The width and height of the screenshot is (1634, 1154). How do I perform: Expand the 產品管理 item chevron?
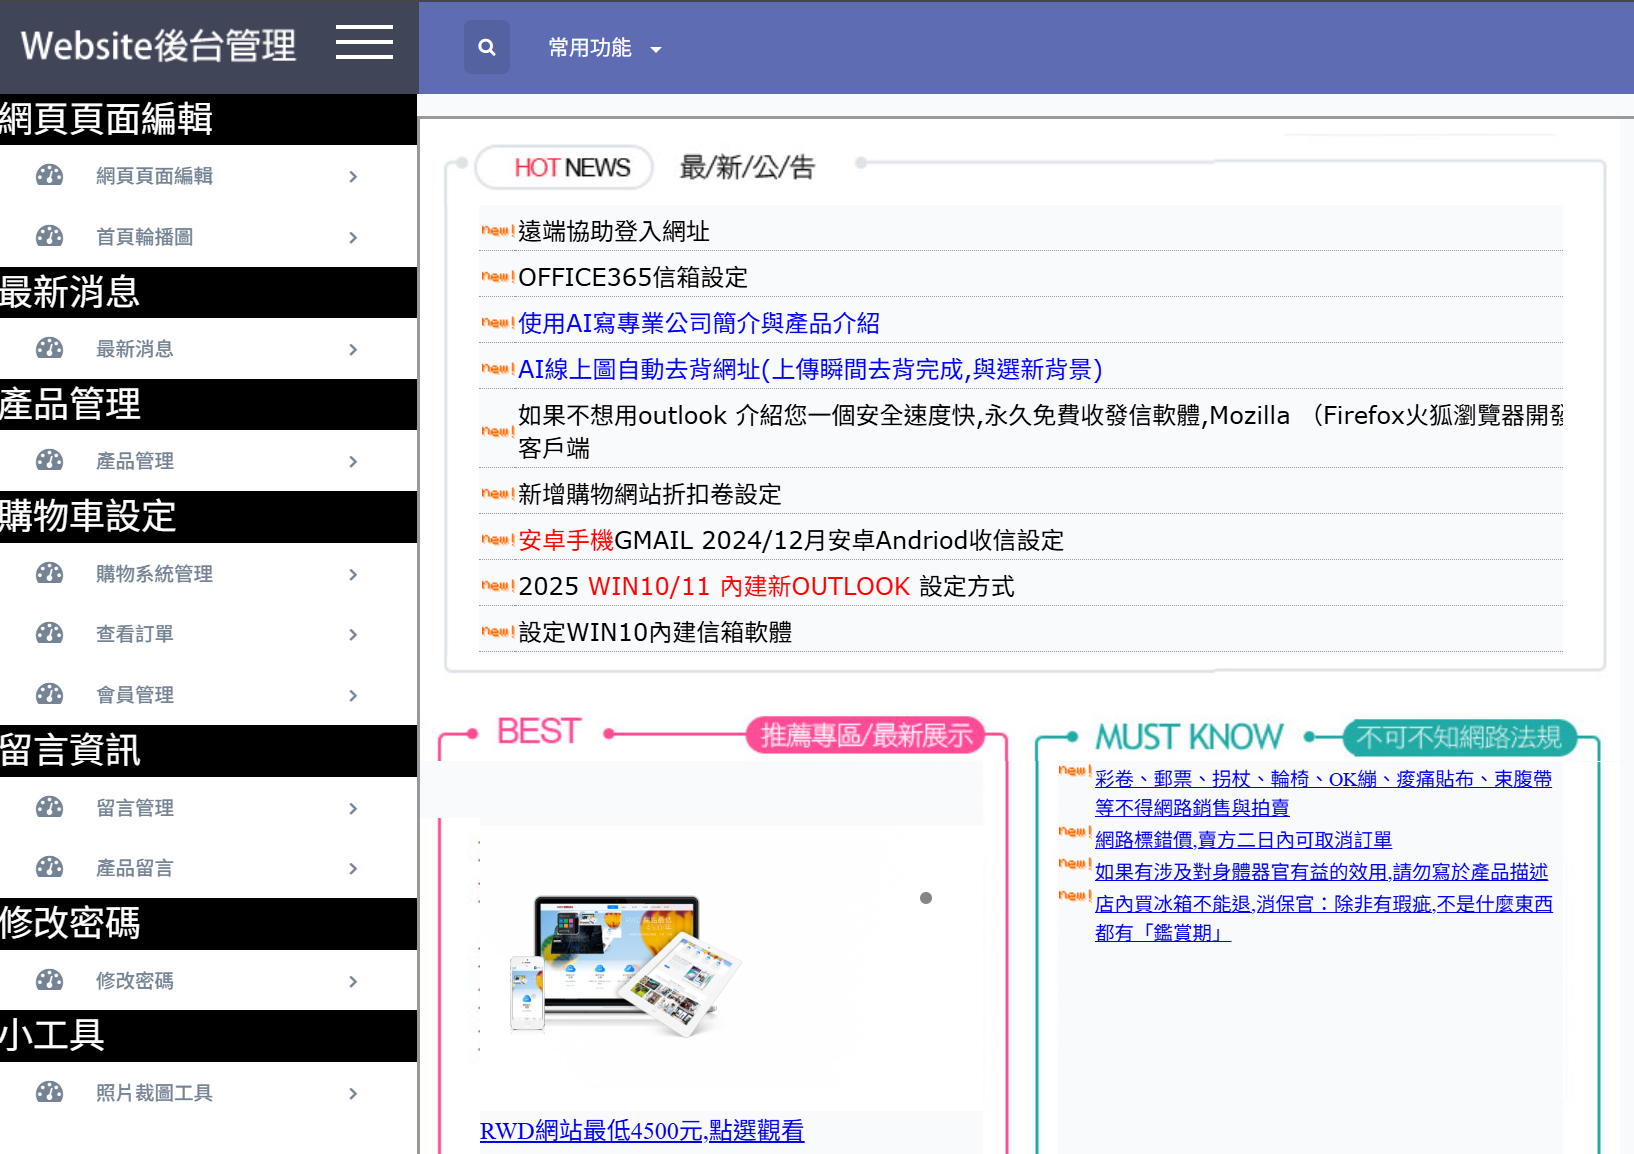click(353, 462)
